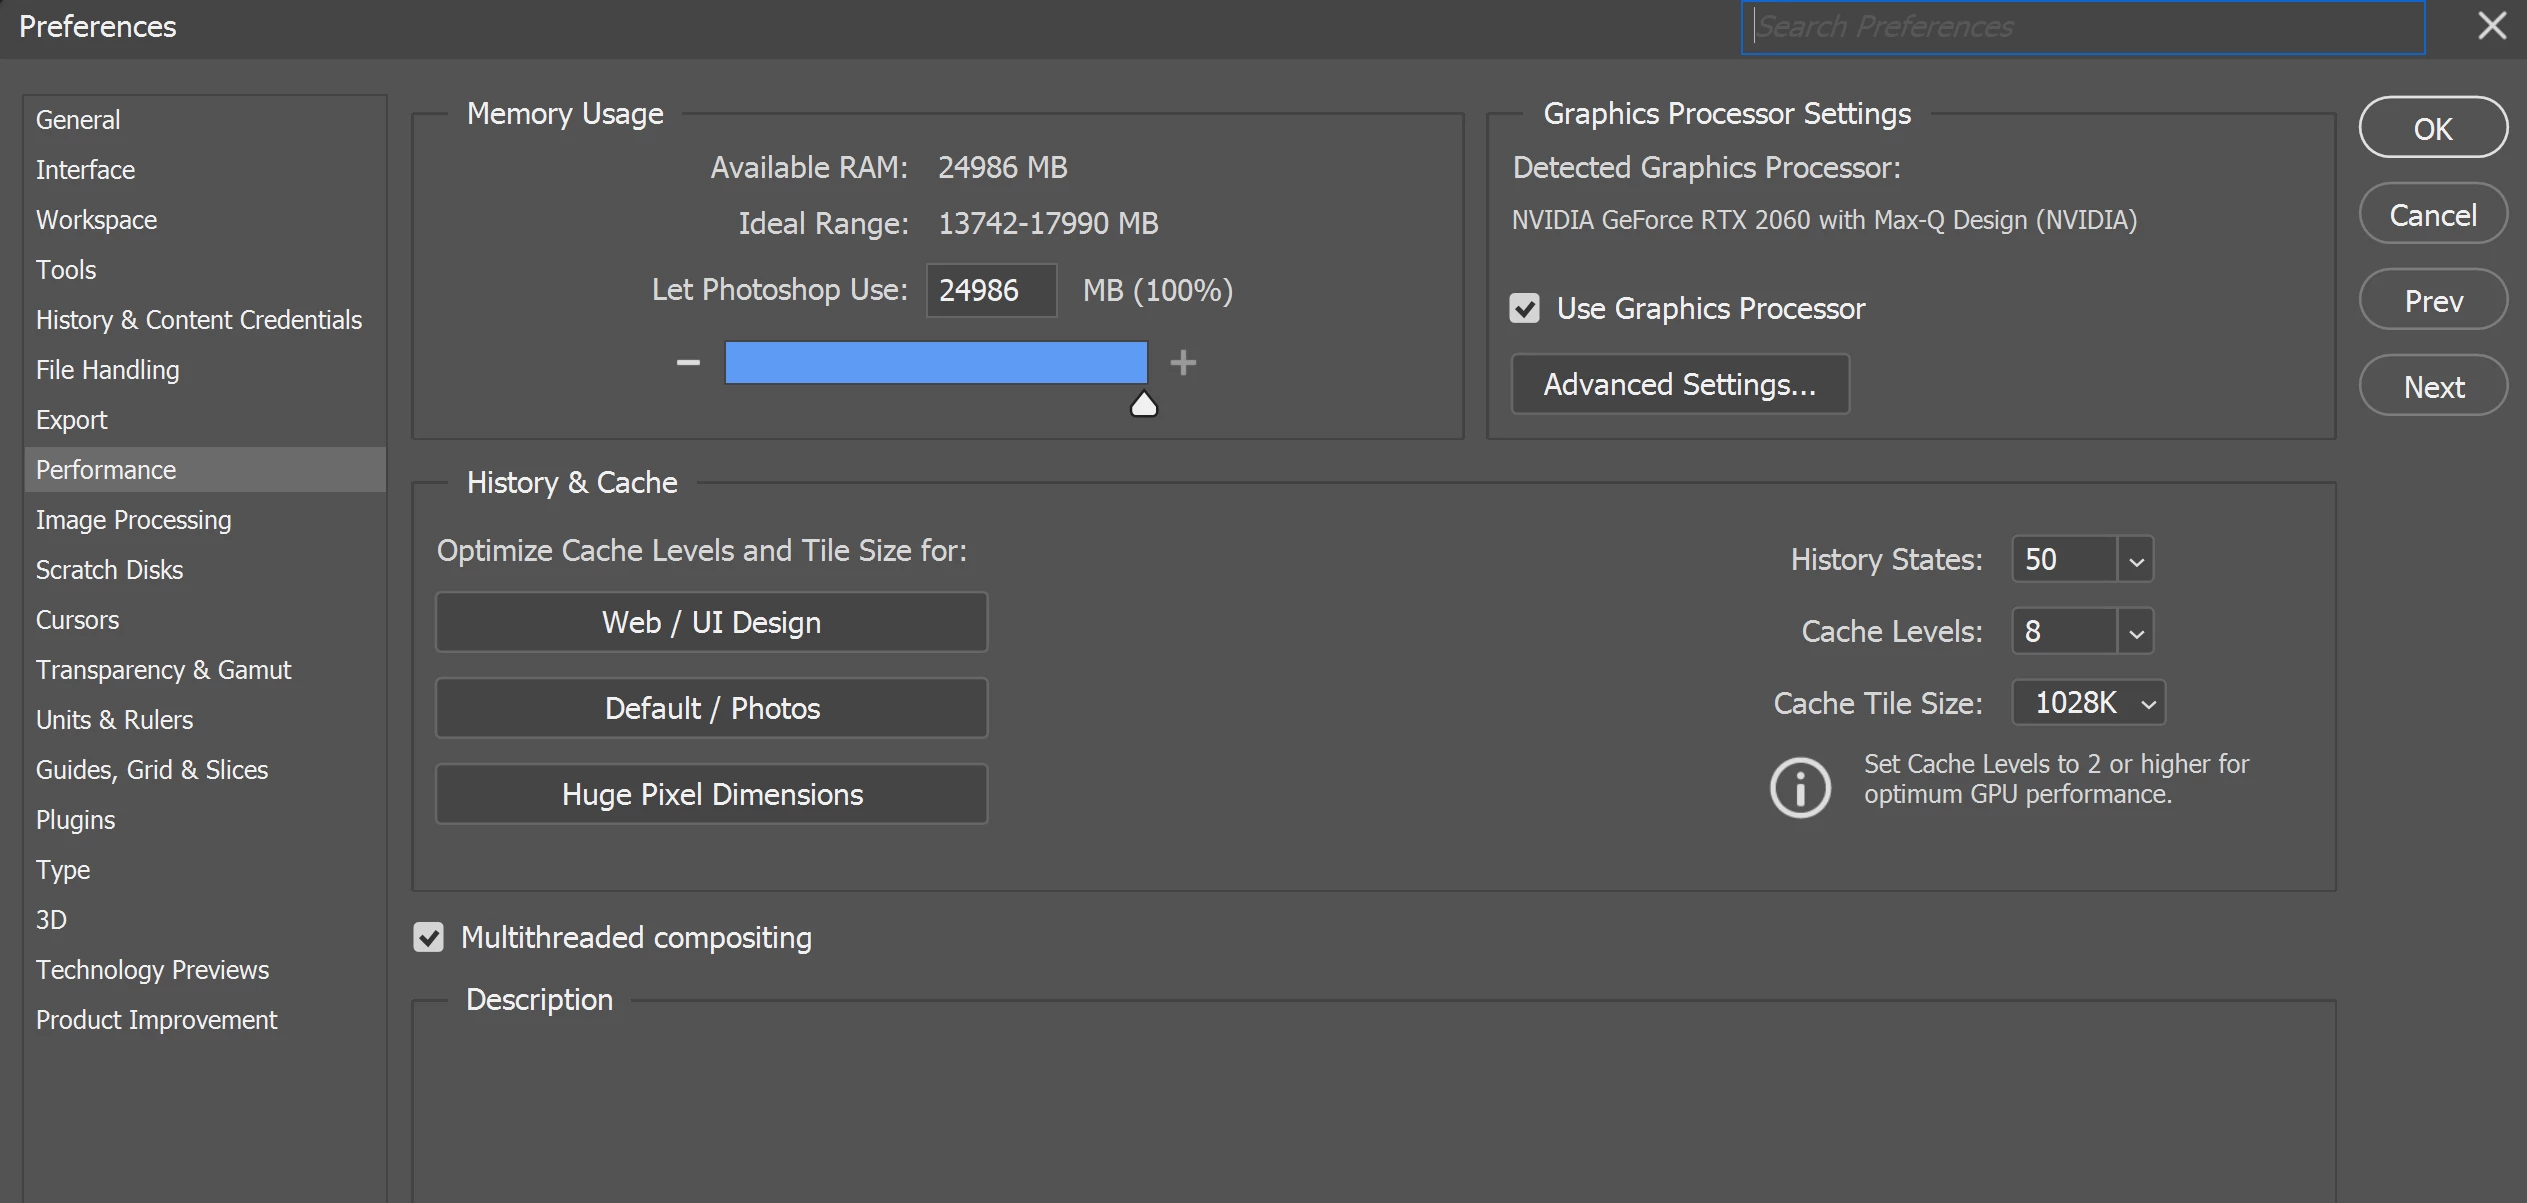Click the Let Photoshop Use value field
Image resolution: width=2527 pixels, height=1203 pixels.
click(x=990, y=291)
